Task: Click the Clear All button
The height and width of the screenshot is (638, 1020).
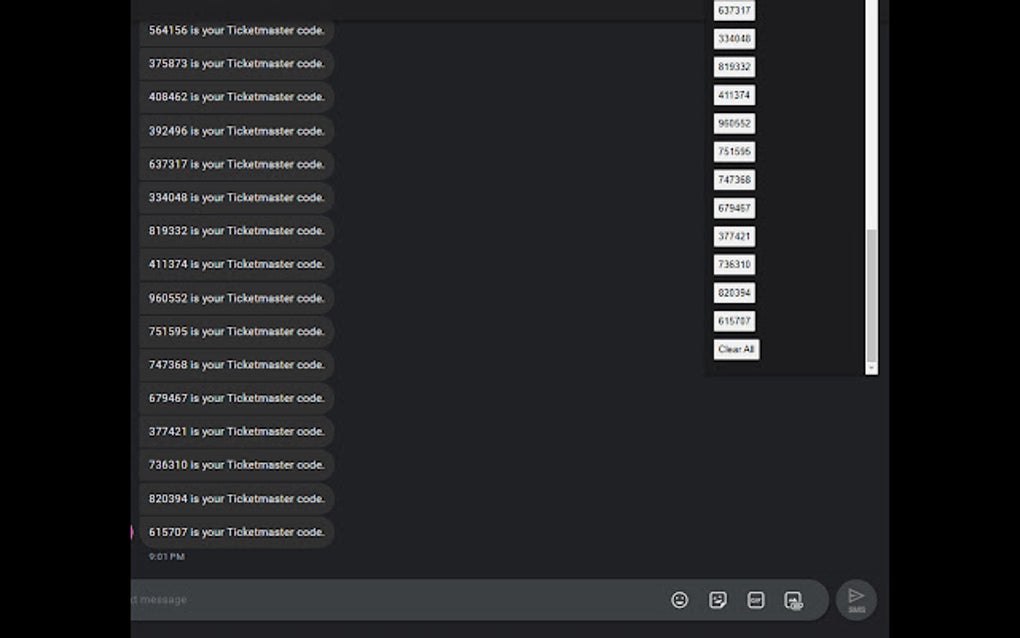Action: point(736,349)
